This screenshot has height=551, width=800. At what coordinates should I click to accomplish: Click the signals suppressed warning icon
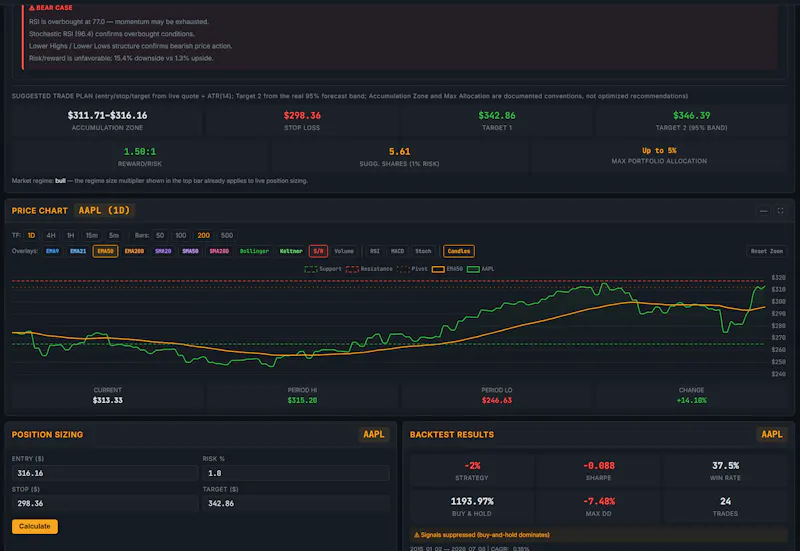(x=416, y=535)
